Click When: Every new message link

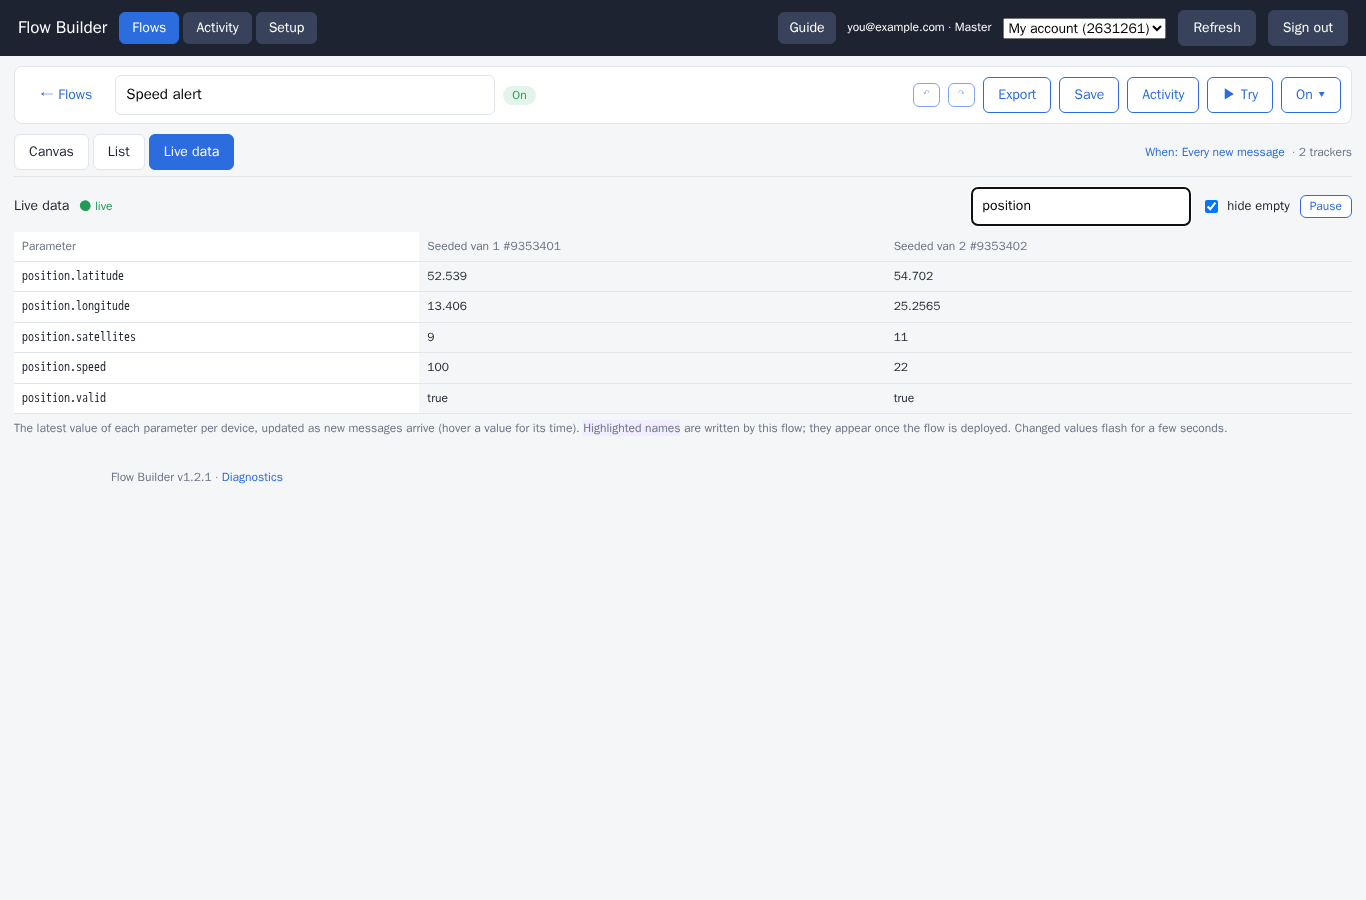[1215, 152]
